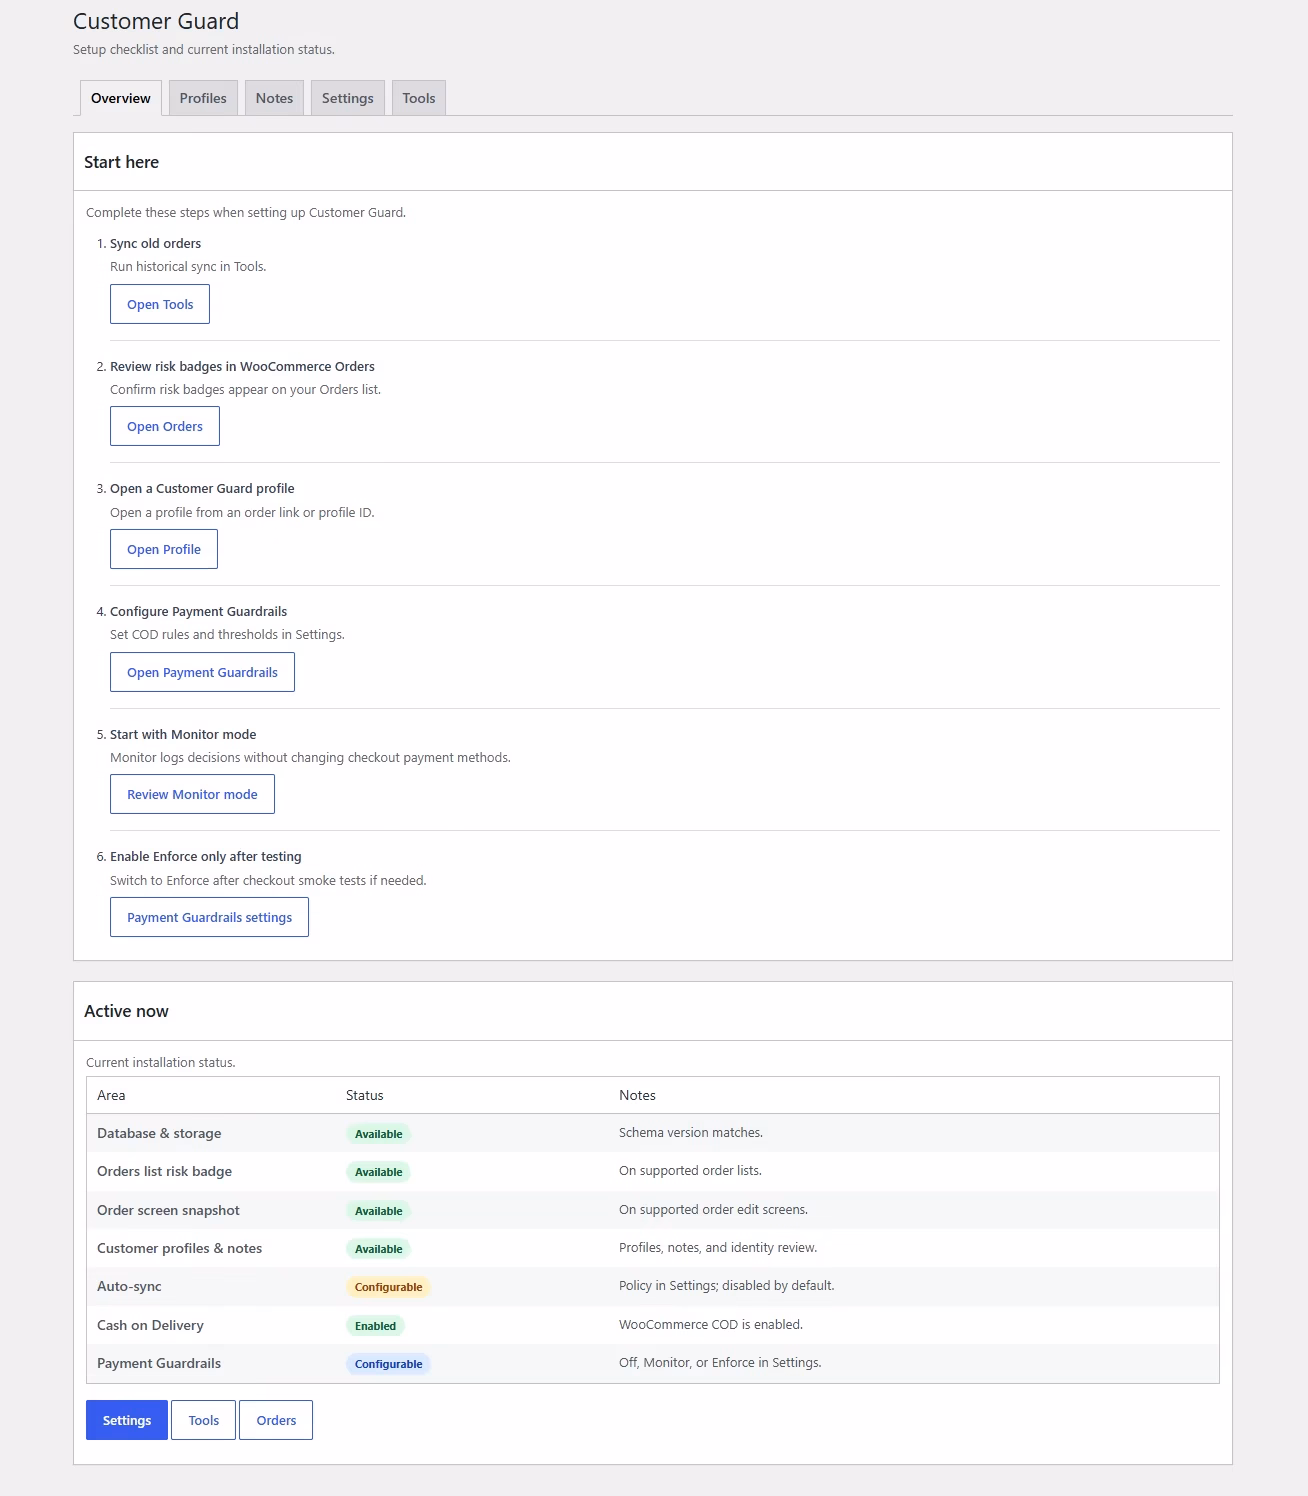1308x1496 pixels.
Task: Click 'Review risk badges in WooCommerce Orders' step
Action: point(242,366)
